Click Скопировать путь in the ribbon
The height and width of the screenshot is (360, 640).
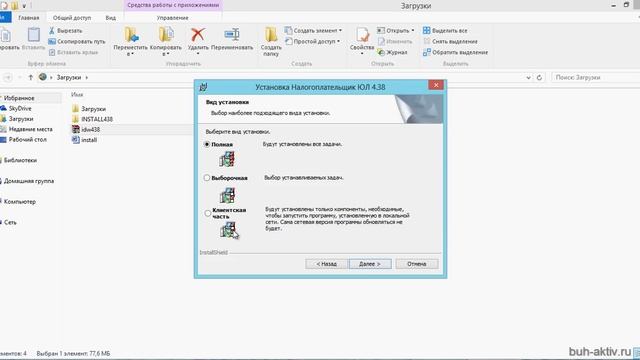point(77,42)
